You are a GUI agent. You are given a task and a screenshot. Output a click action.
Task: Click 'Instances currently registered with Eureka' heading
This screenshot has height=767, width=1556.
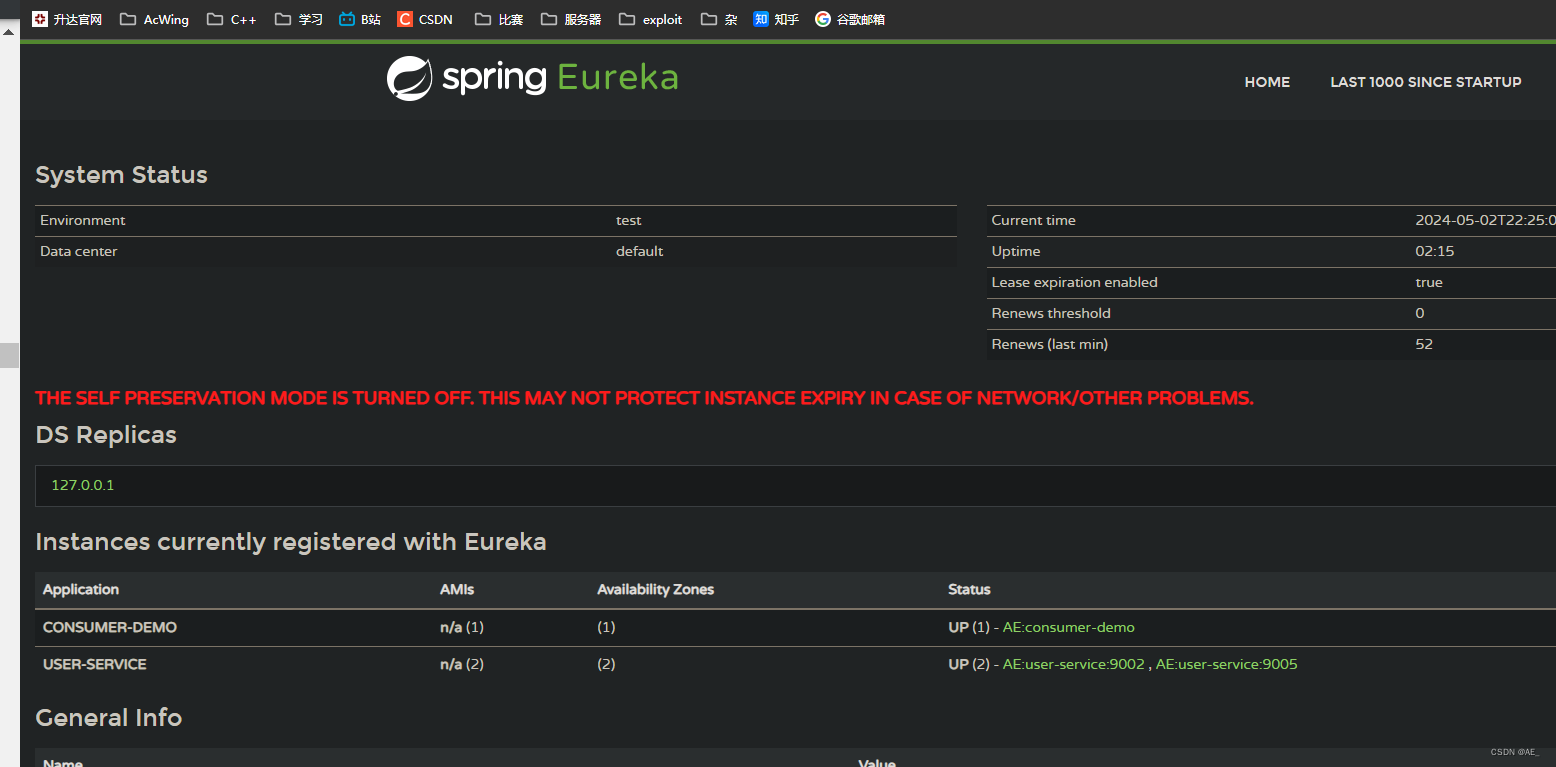point(291,542)
